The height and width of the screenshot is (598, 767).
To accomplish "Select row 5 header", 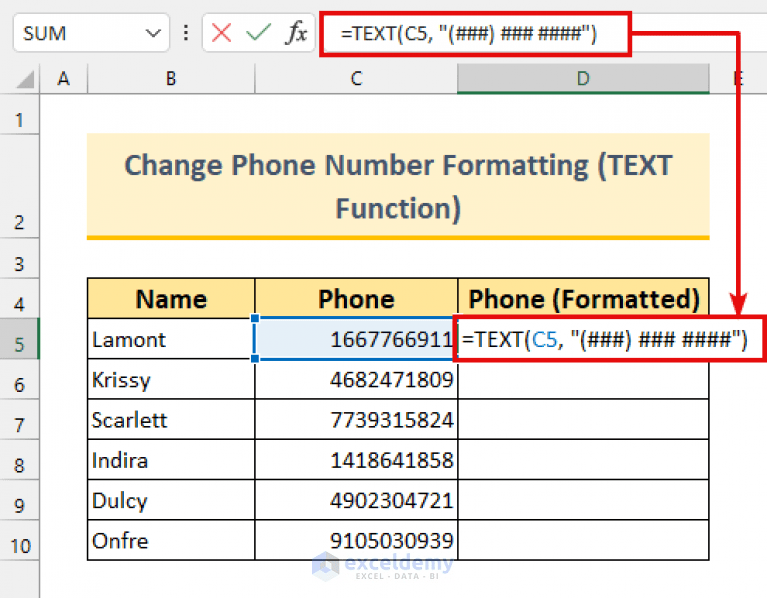I will (20, 339).
